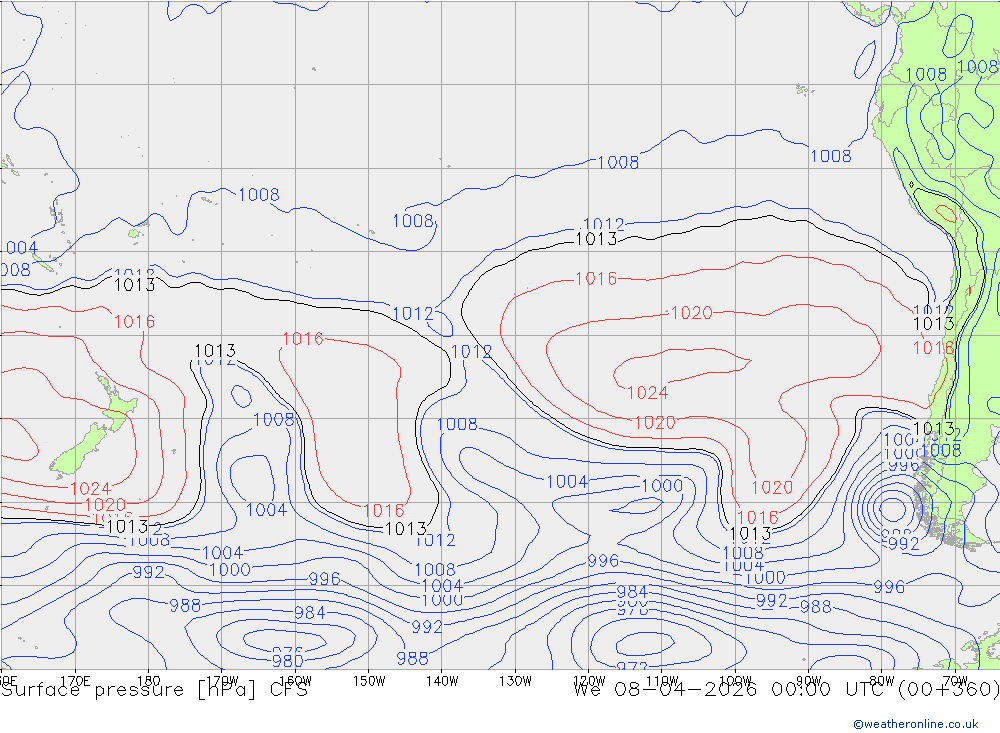The image size is (1000, 733).
Task: Click the red "1024" label just south of New Zealand
Action: (91, 489)
